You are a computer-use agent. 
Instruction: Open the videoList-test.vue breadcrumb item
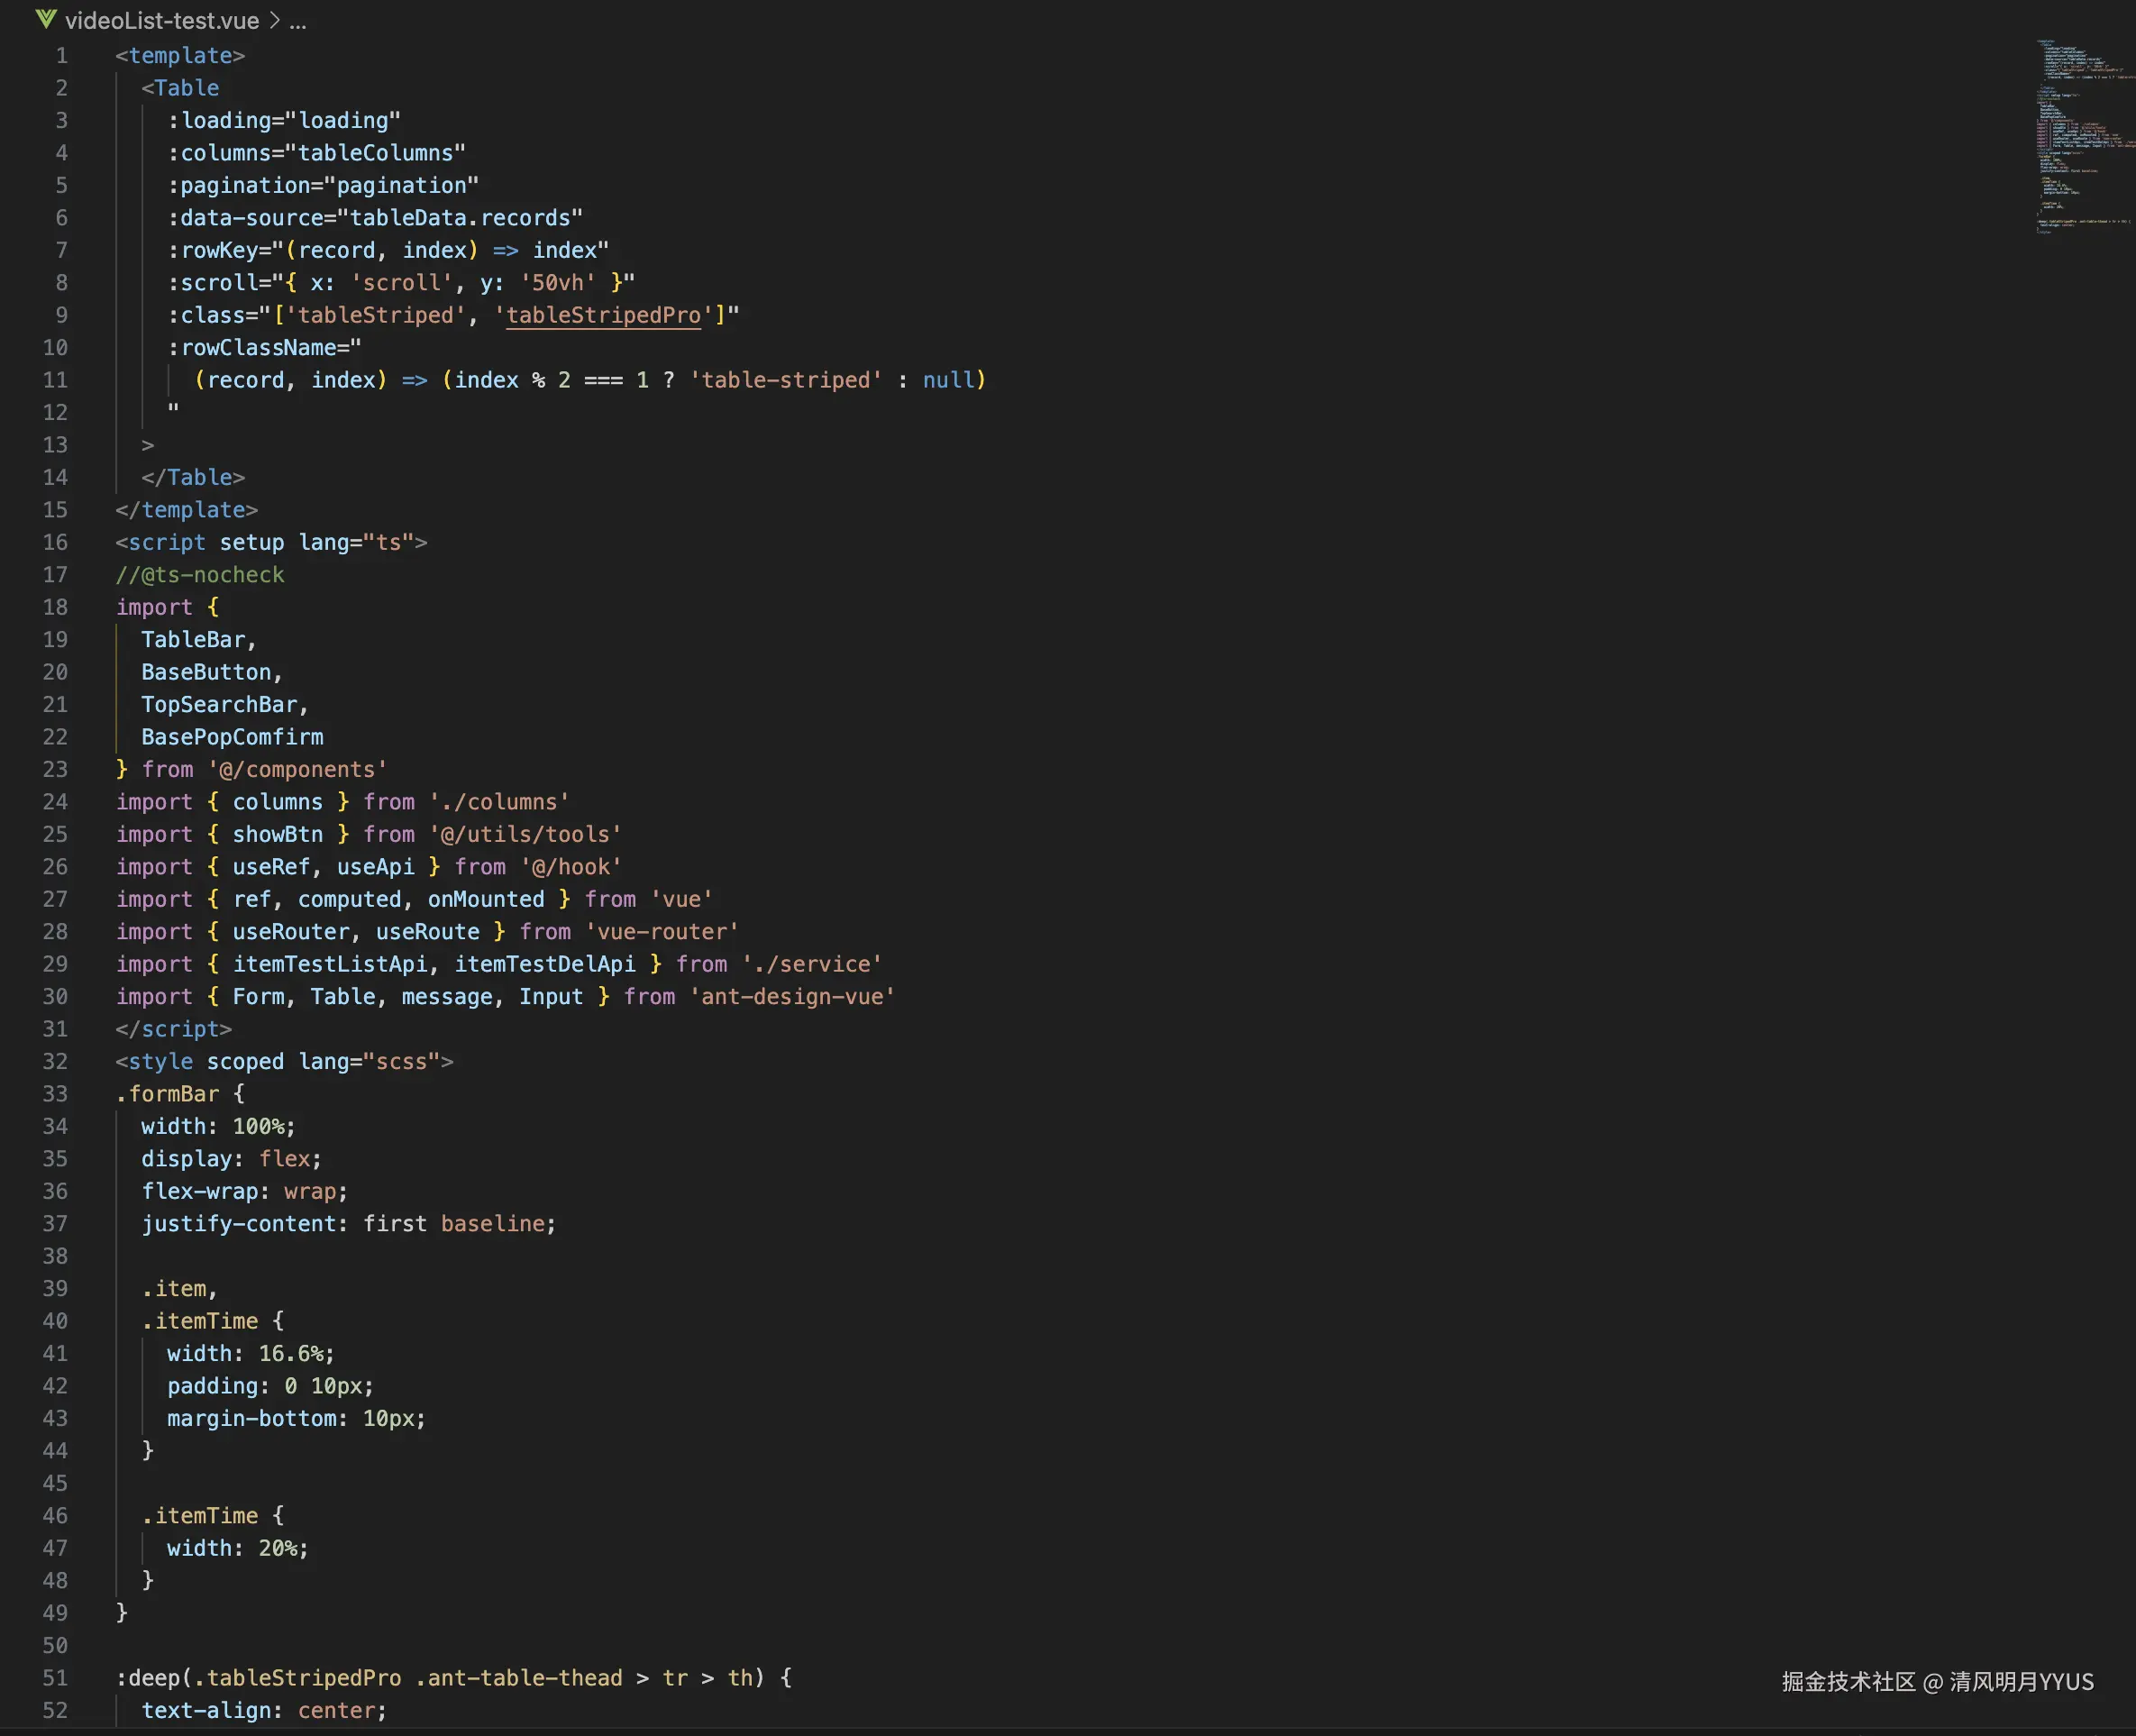point(161,20)
